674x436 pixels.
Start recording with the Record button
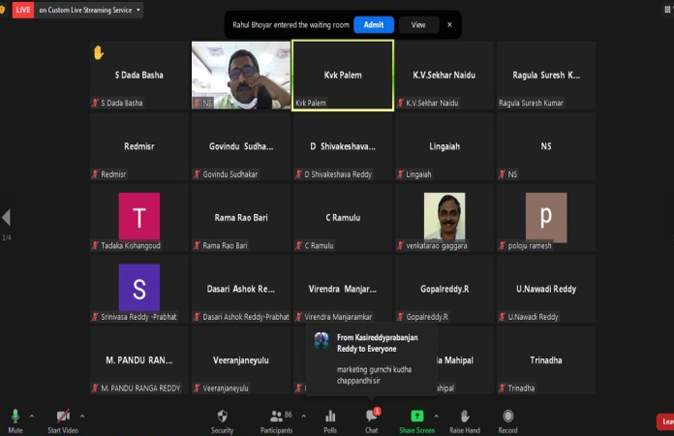tap(508, 418)
